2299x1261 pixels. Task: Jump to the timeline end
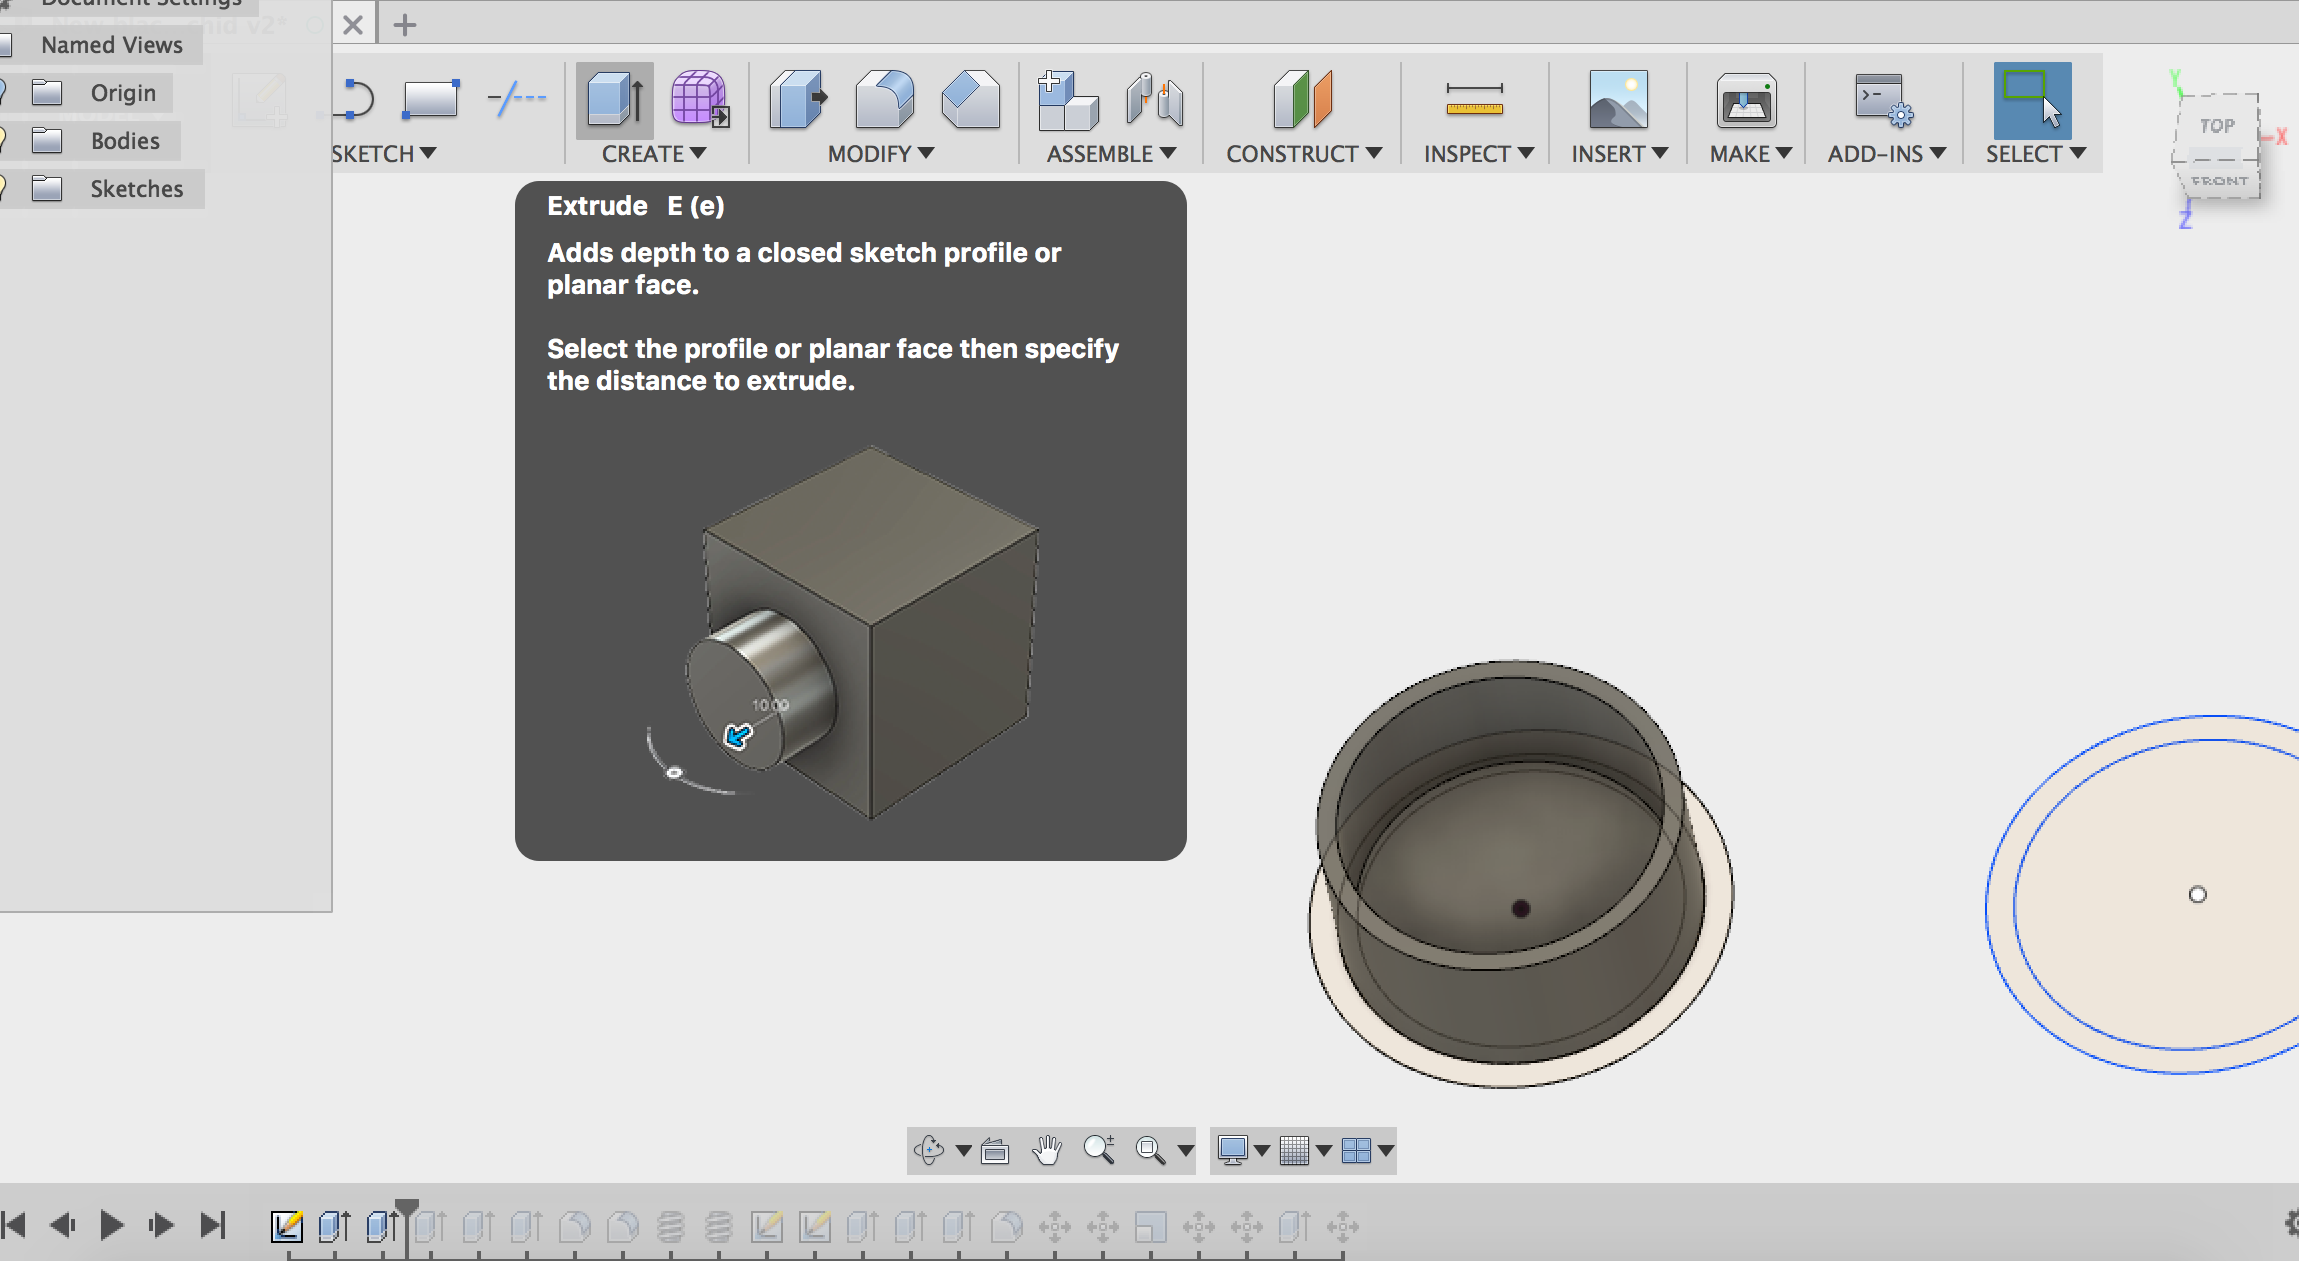213,1225
